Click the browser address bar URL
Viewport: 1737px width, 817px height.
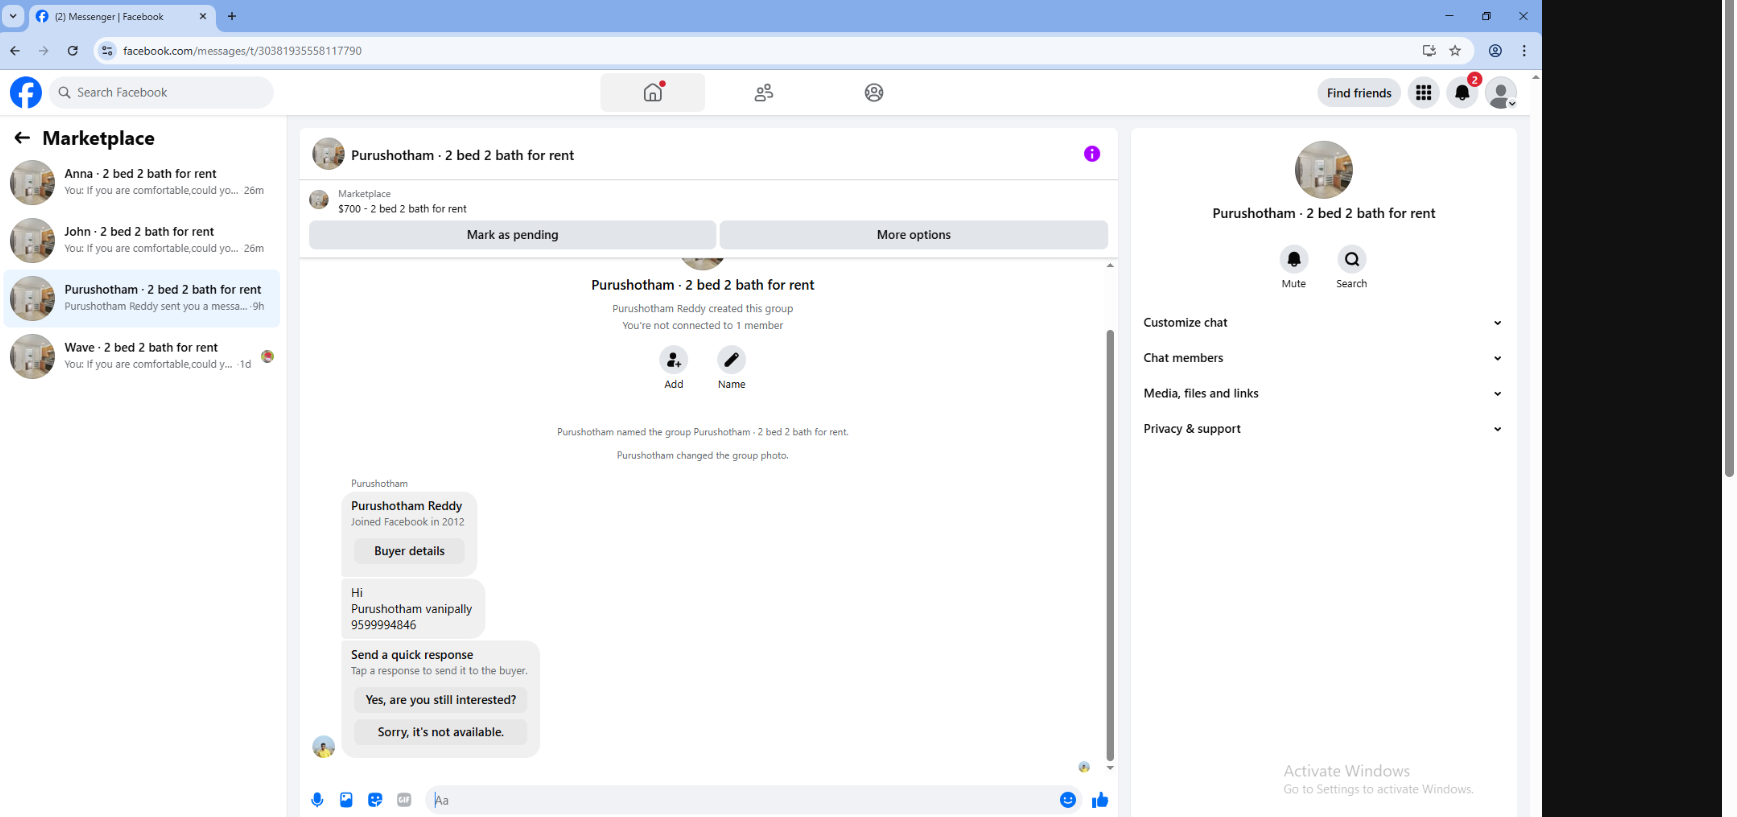point(242,50)
